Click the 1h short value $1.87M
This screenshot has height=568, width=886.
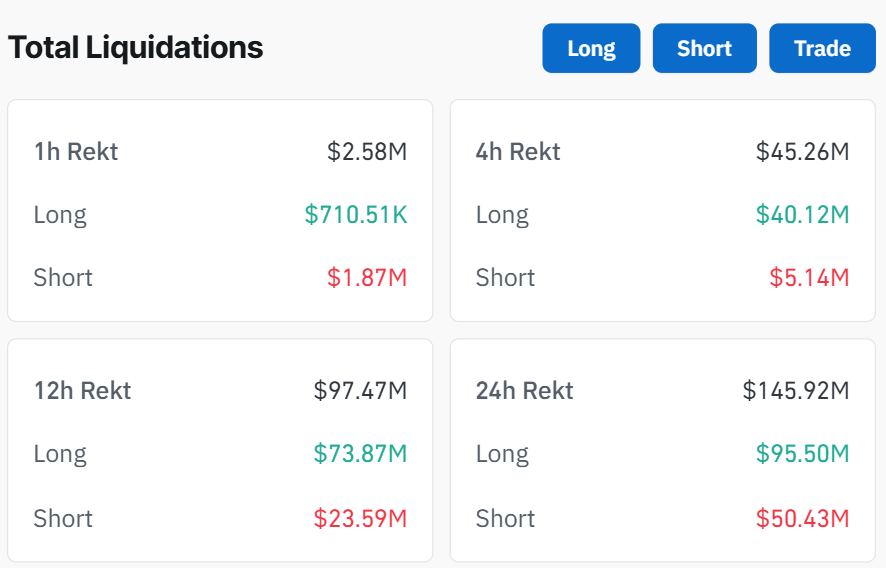click(367, 278)
